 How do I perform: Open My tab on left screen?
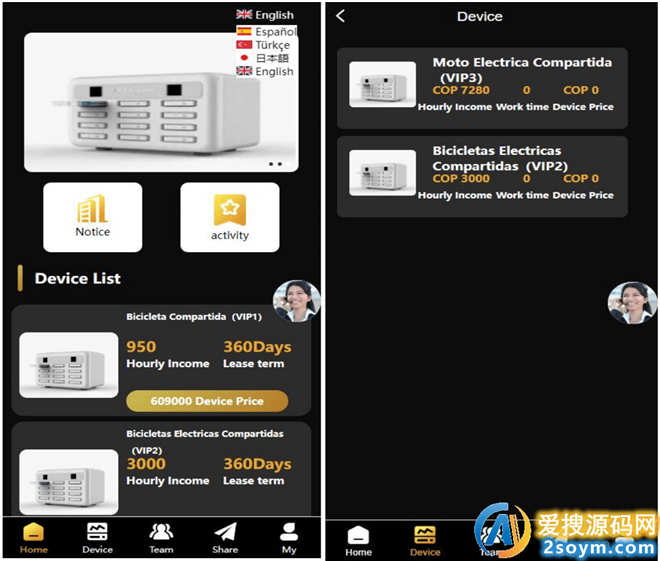pos(289,538)
